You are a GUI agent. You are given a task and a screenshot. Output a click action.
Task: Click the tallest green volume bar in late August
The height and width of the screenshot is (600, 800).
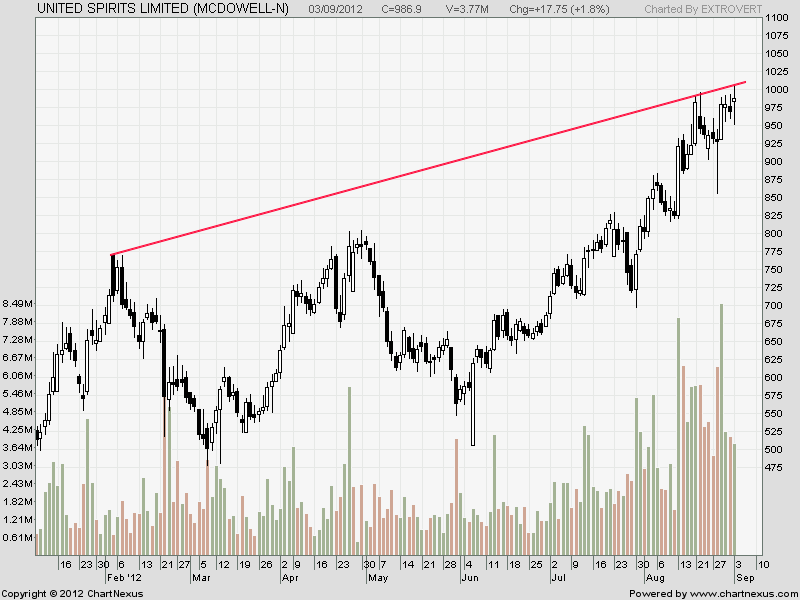[x=721, y=430]
